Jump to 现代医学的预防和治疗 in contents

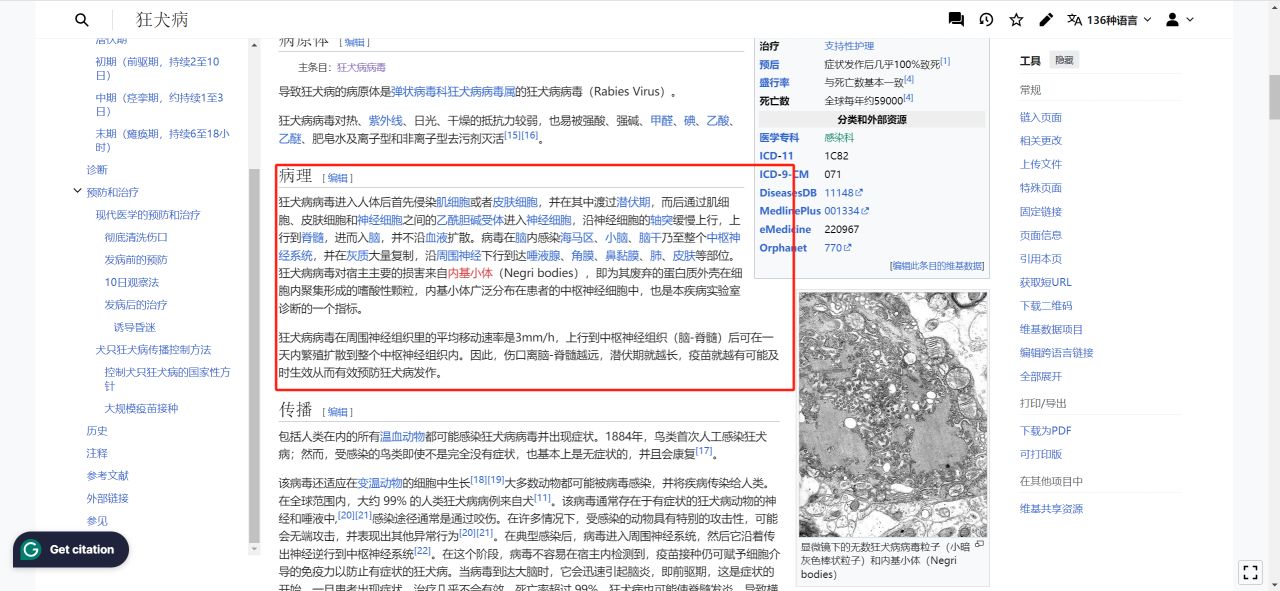(x=148, y=215)
